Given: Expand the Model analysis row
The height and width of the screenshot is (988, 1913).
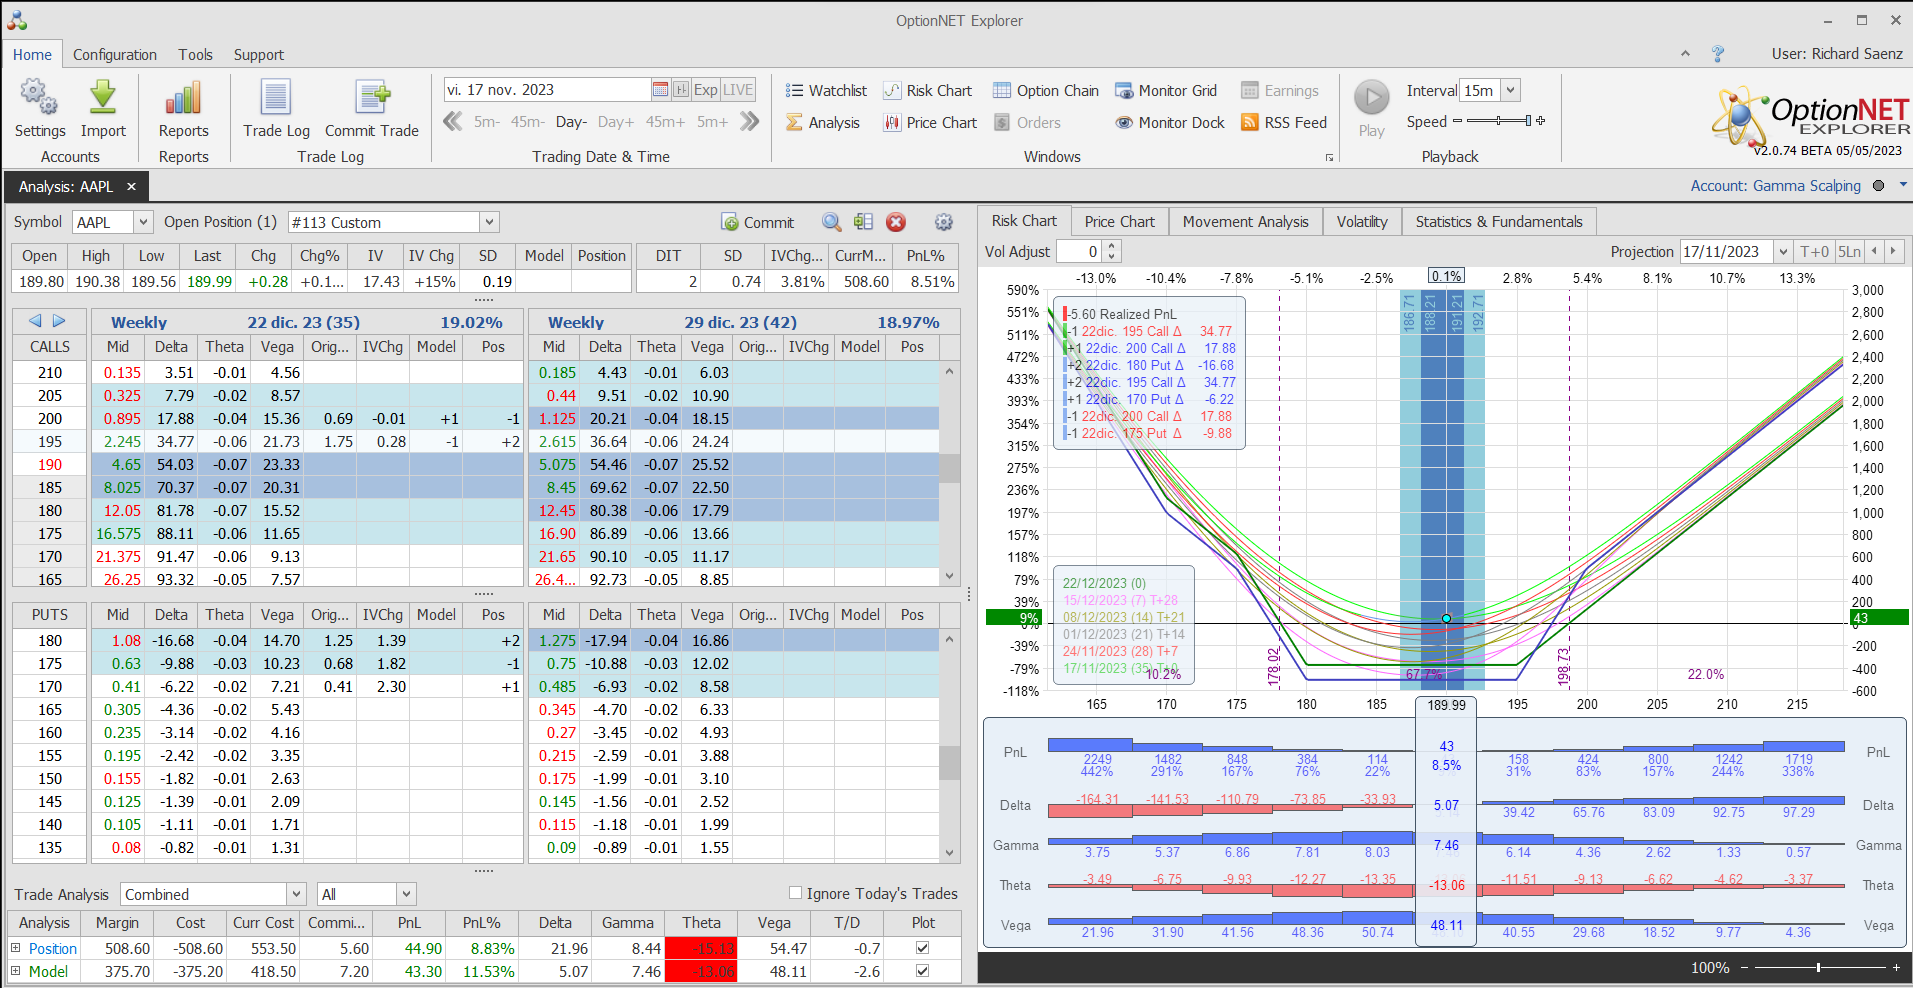Looking at the screenshot, I should 15,971.
